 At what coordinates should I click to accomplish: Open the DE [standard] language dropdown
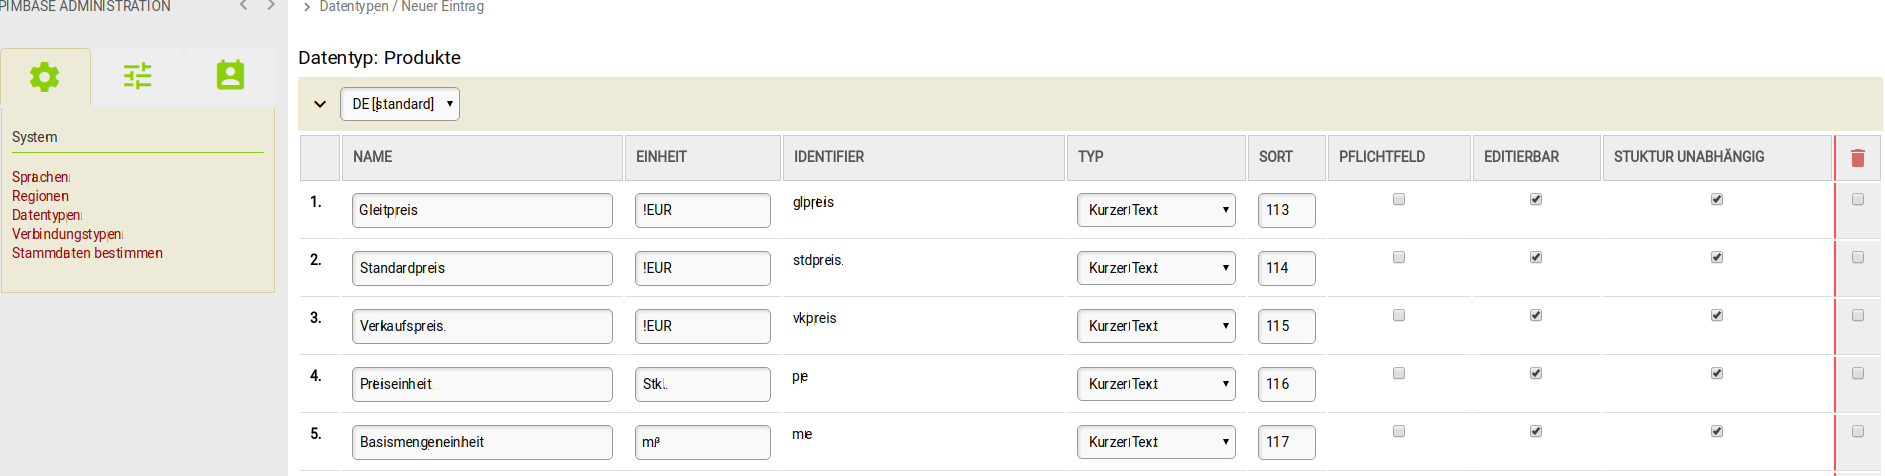coord(400,104)
